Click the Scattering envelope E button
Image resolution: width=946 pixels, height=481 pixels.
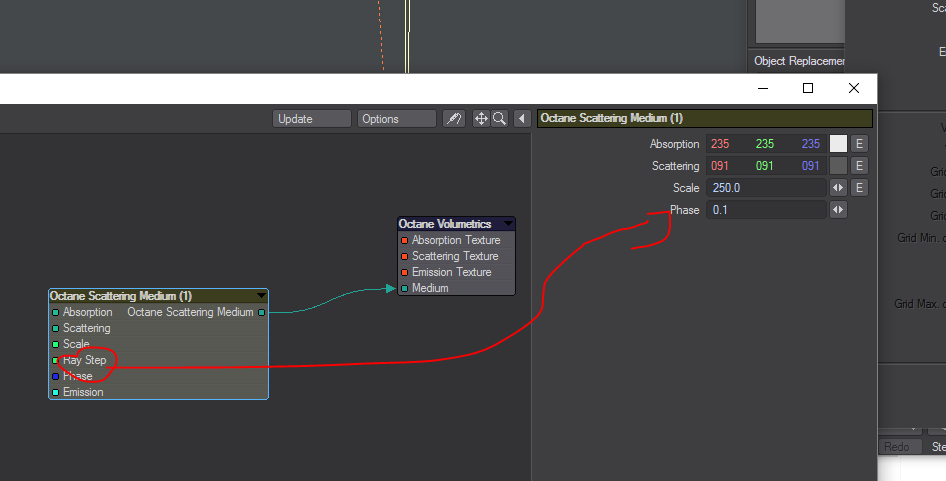coord(859,166)
